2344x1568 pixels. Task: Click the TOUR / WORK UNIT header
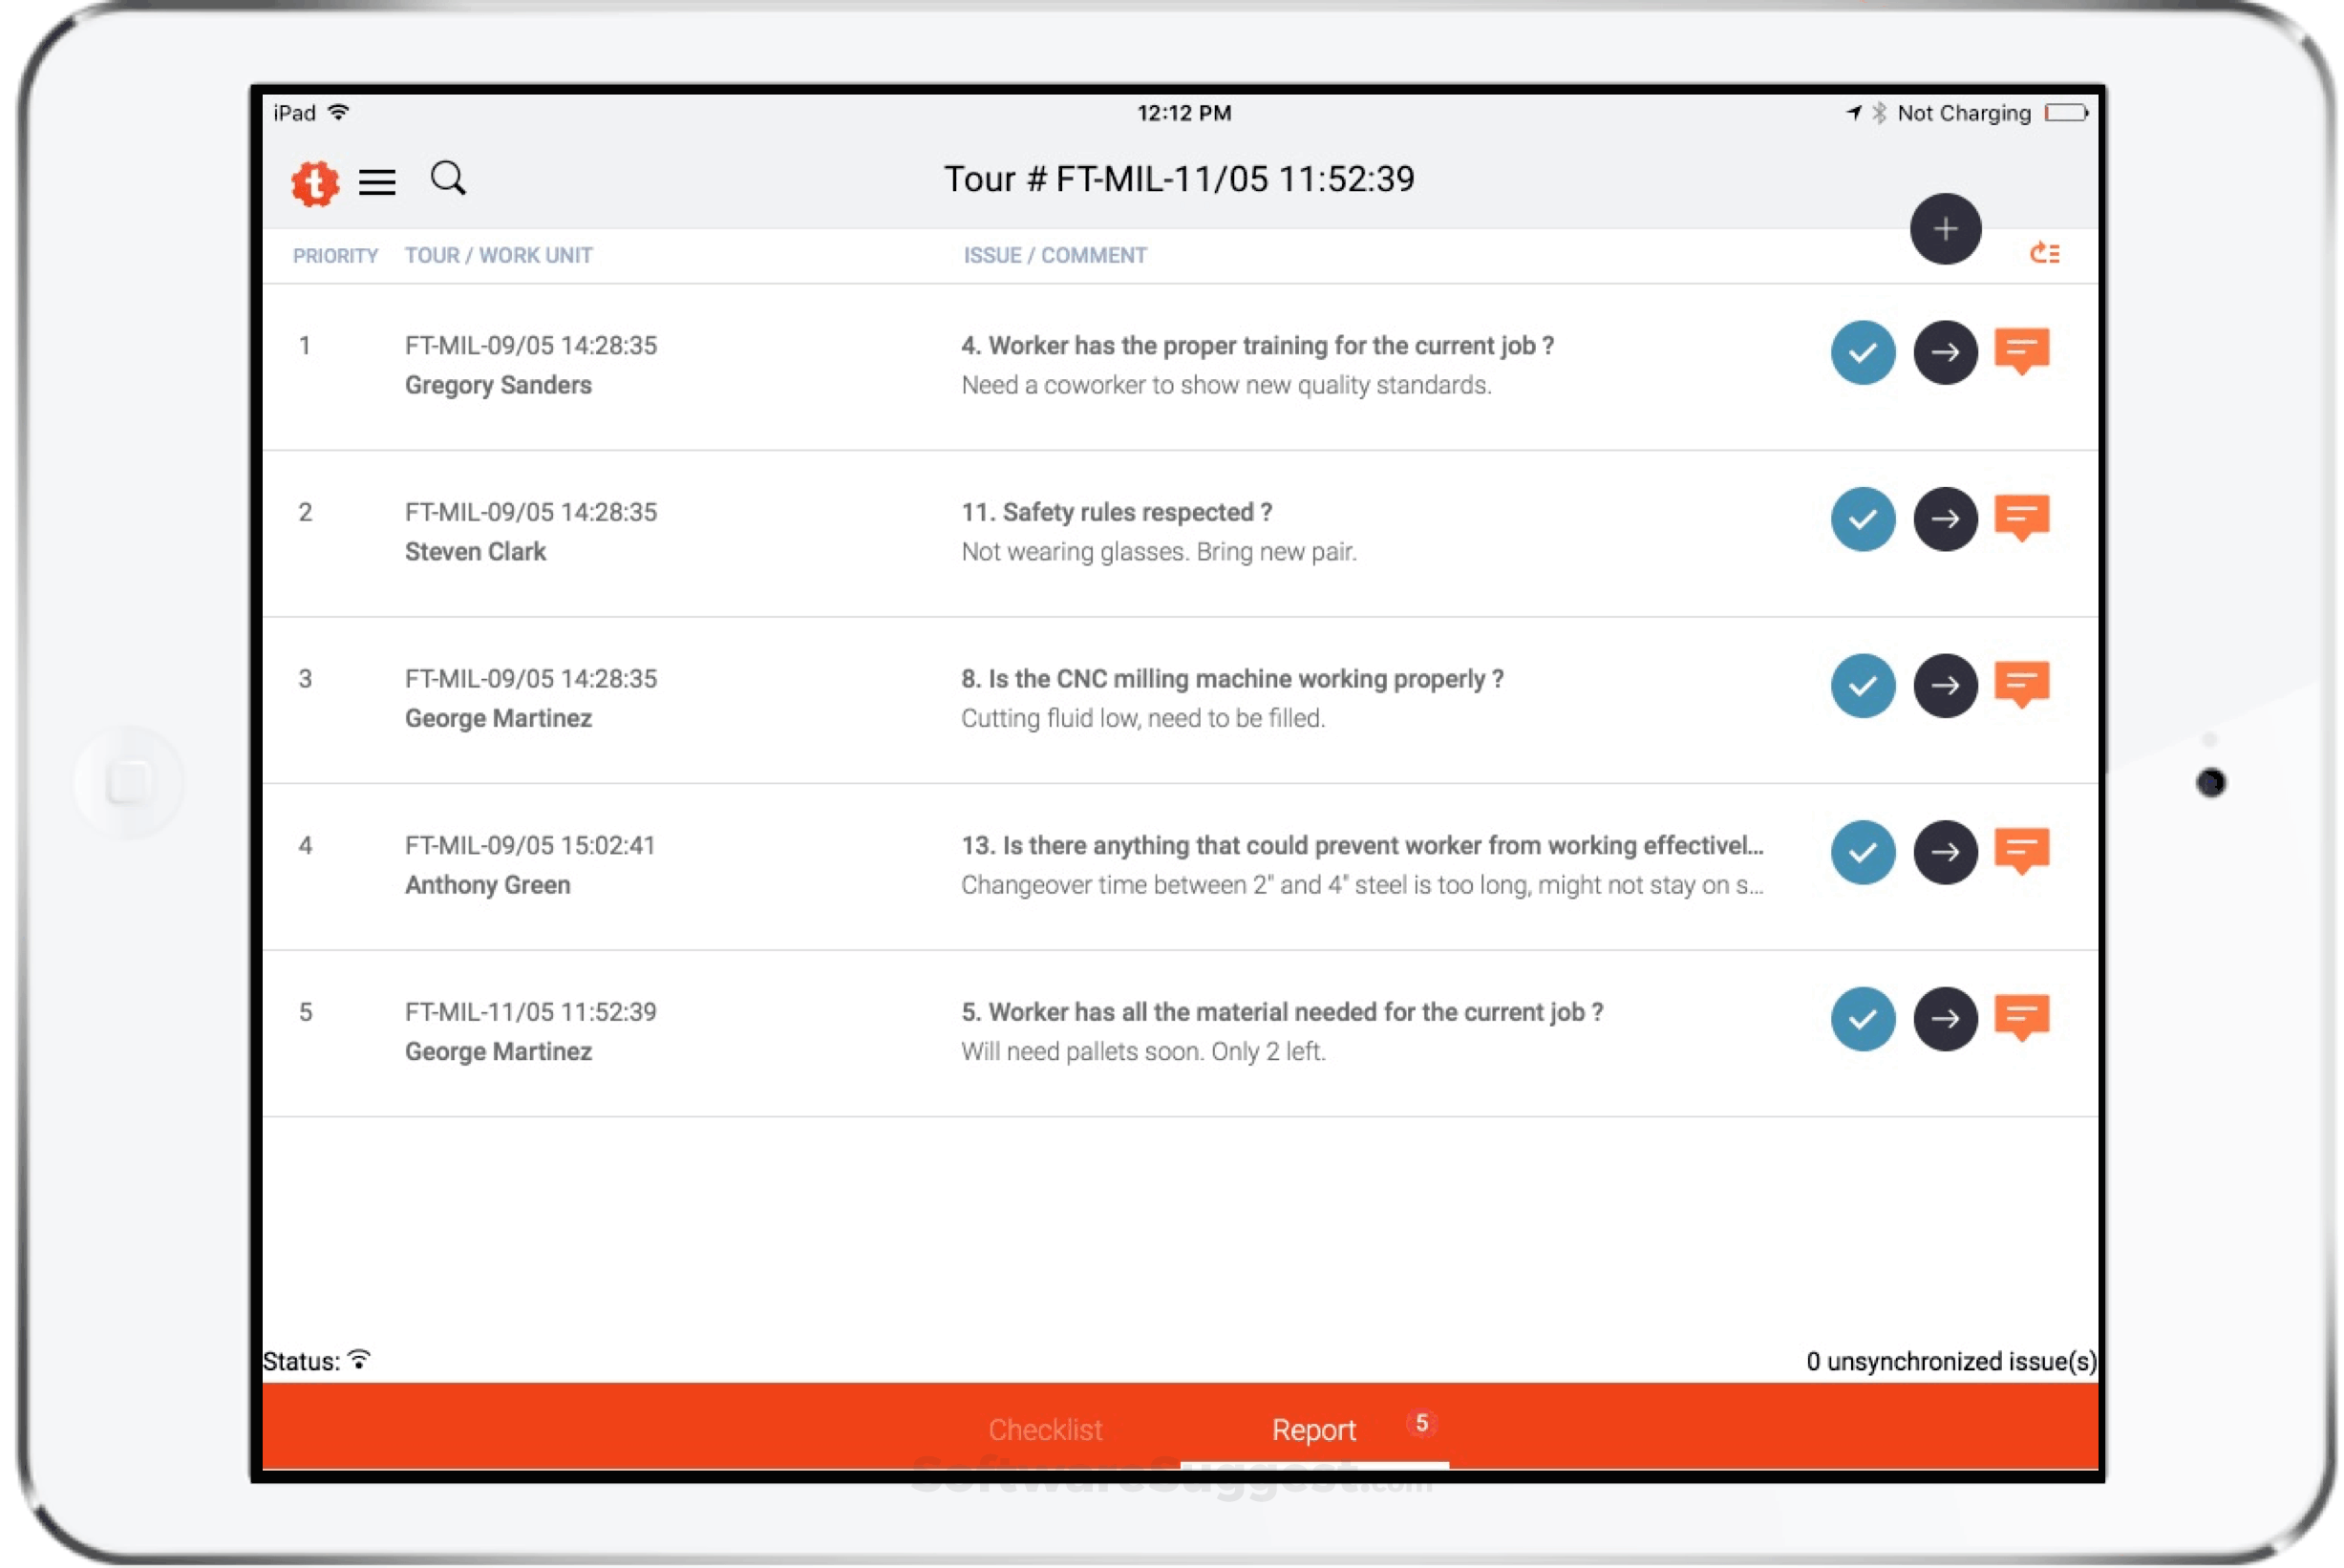498,256
